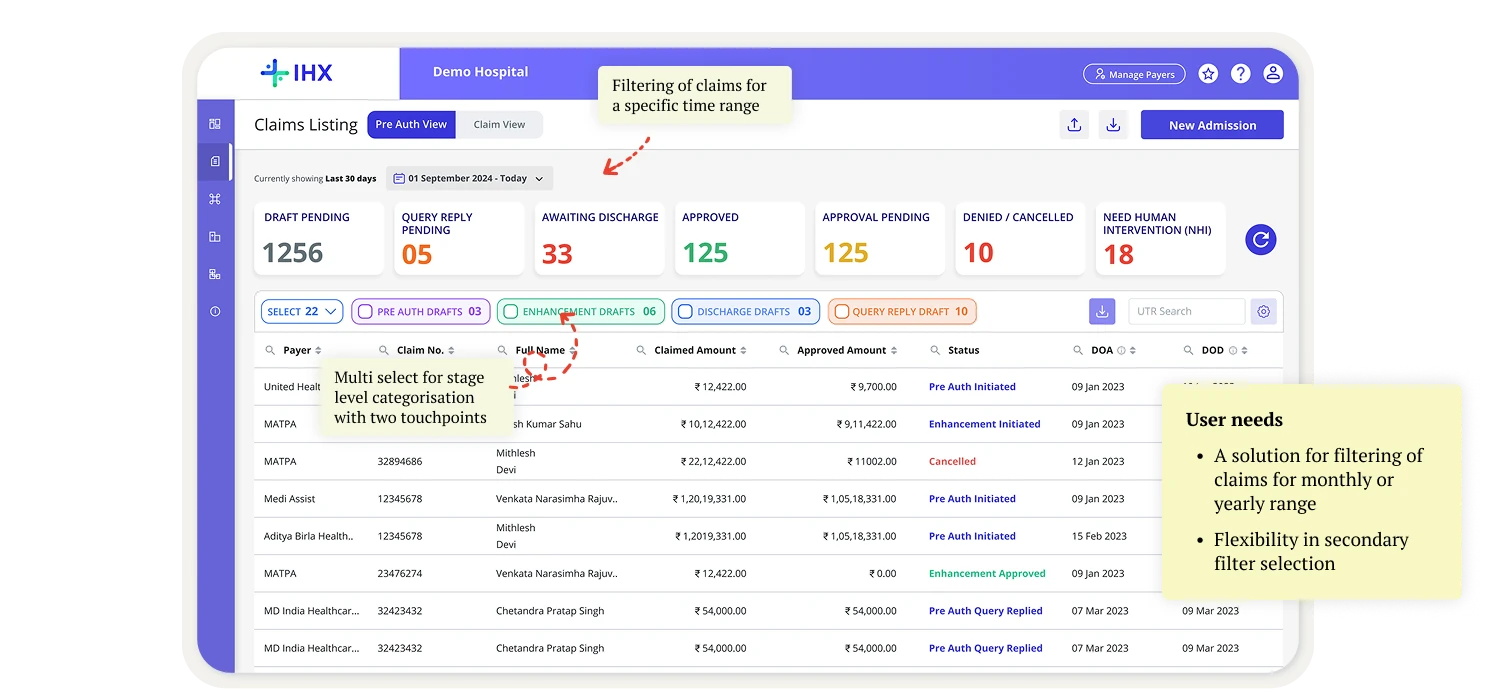Open table settings gear icon
The width and height of the screenshot is (1490, 689).
click(1264, 311)
